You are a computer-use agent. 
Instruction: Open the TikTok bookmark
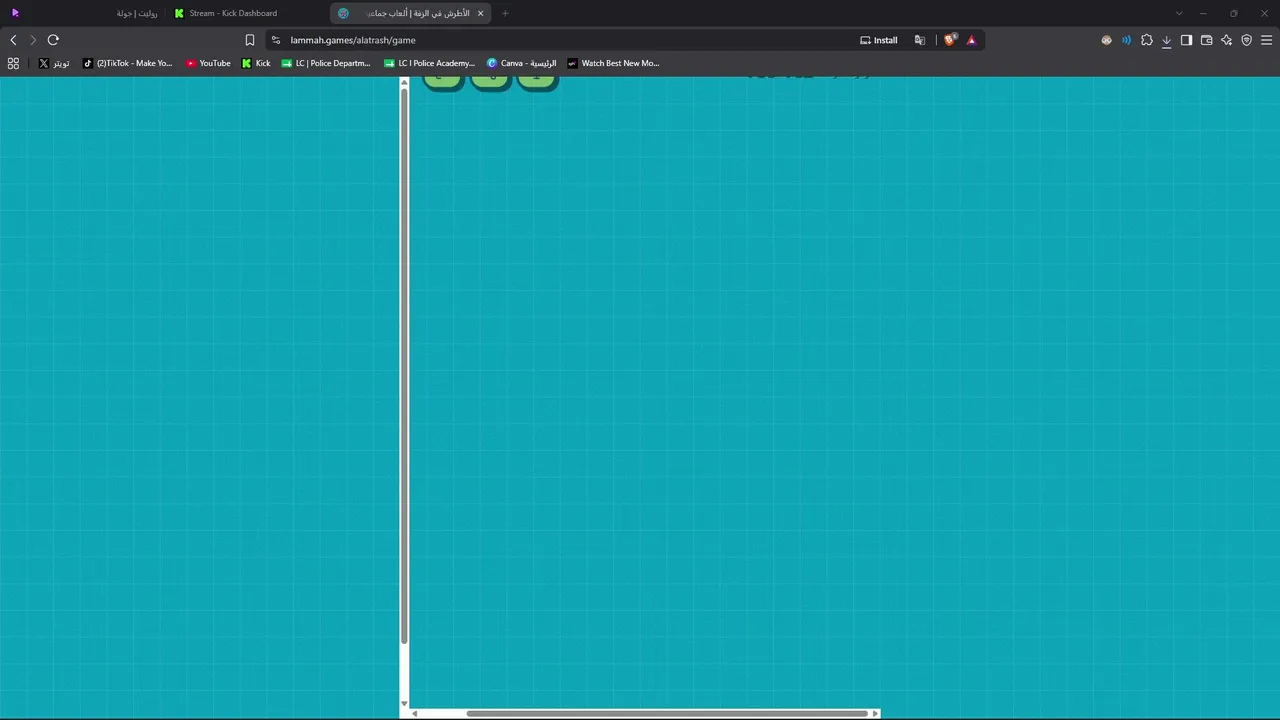coord(127,63)
